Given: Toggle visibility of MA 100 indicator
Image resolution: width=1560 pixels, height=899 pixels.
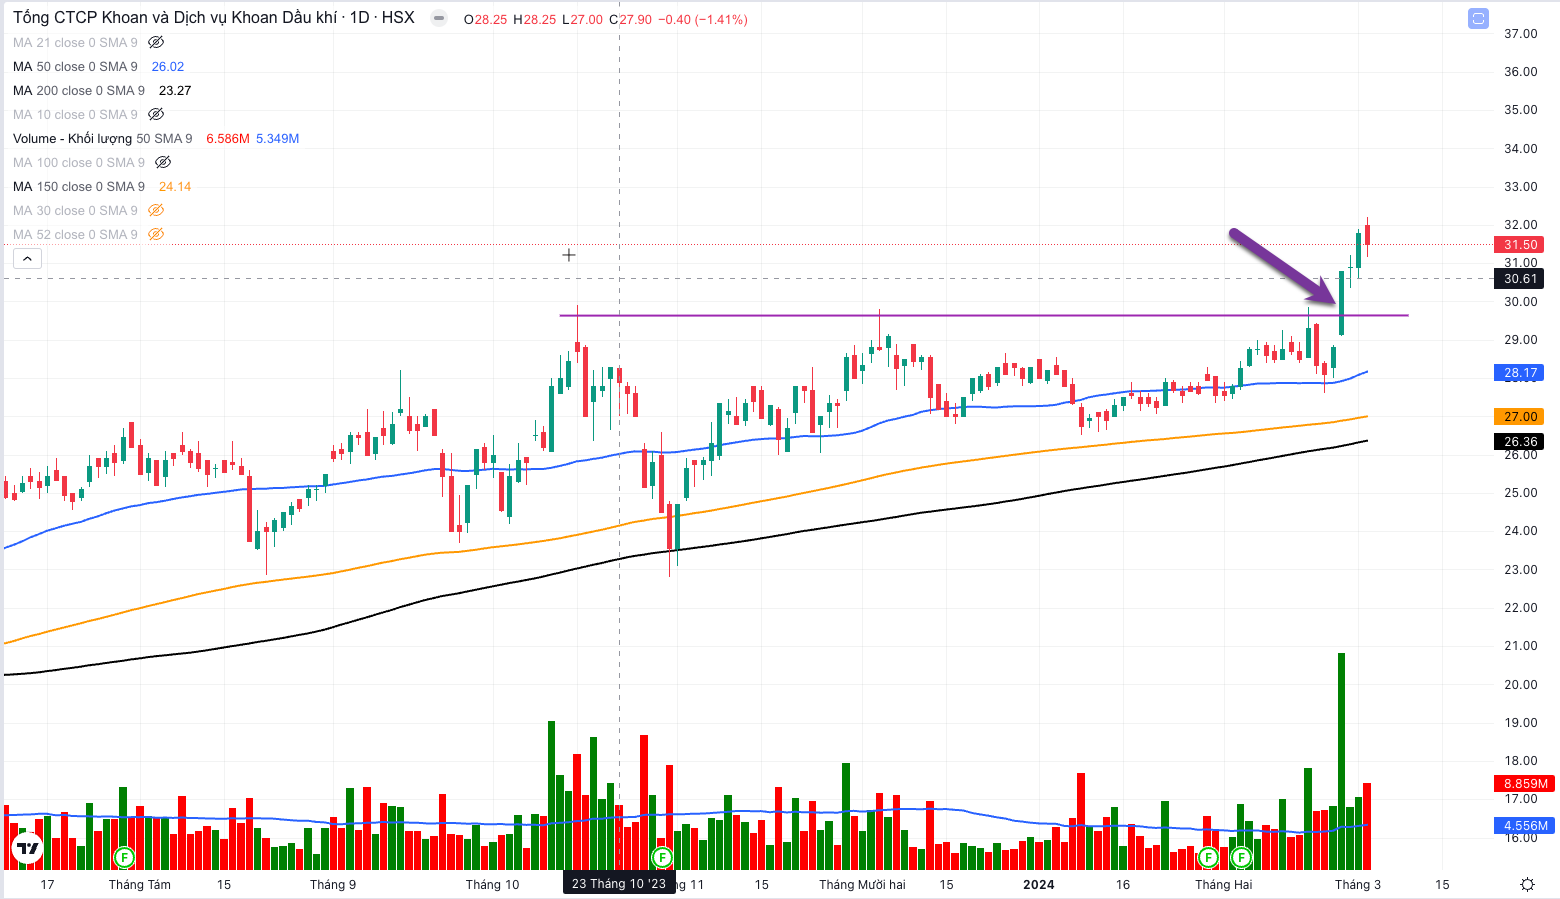Looking at the screenshot, I should (x=163, y=162).
